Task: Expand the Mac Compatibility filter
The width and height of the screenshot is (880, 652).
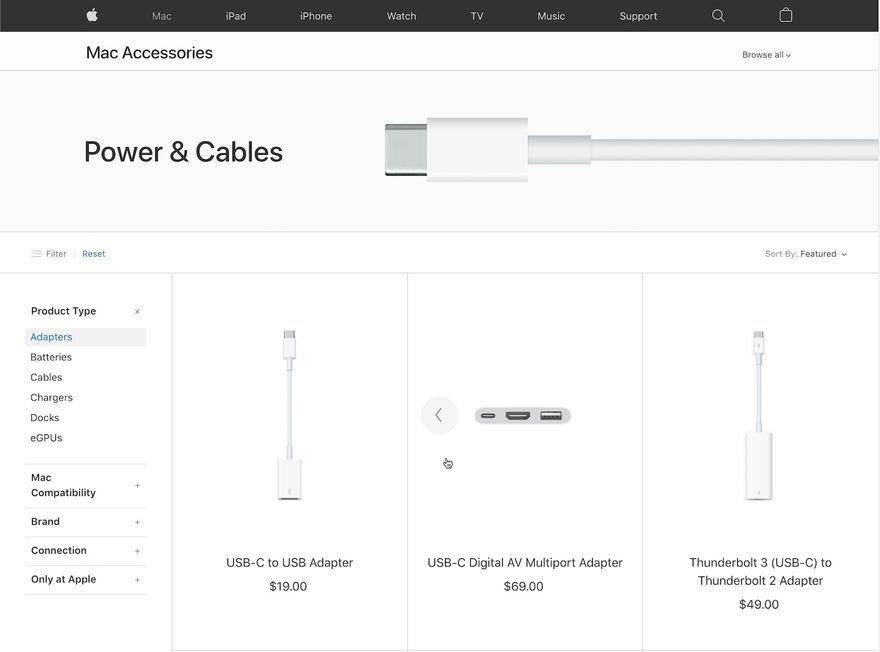Action: (x=85, y=485)
